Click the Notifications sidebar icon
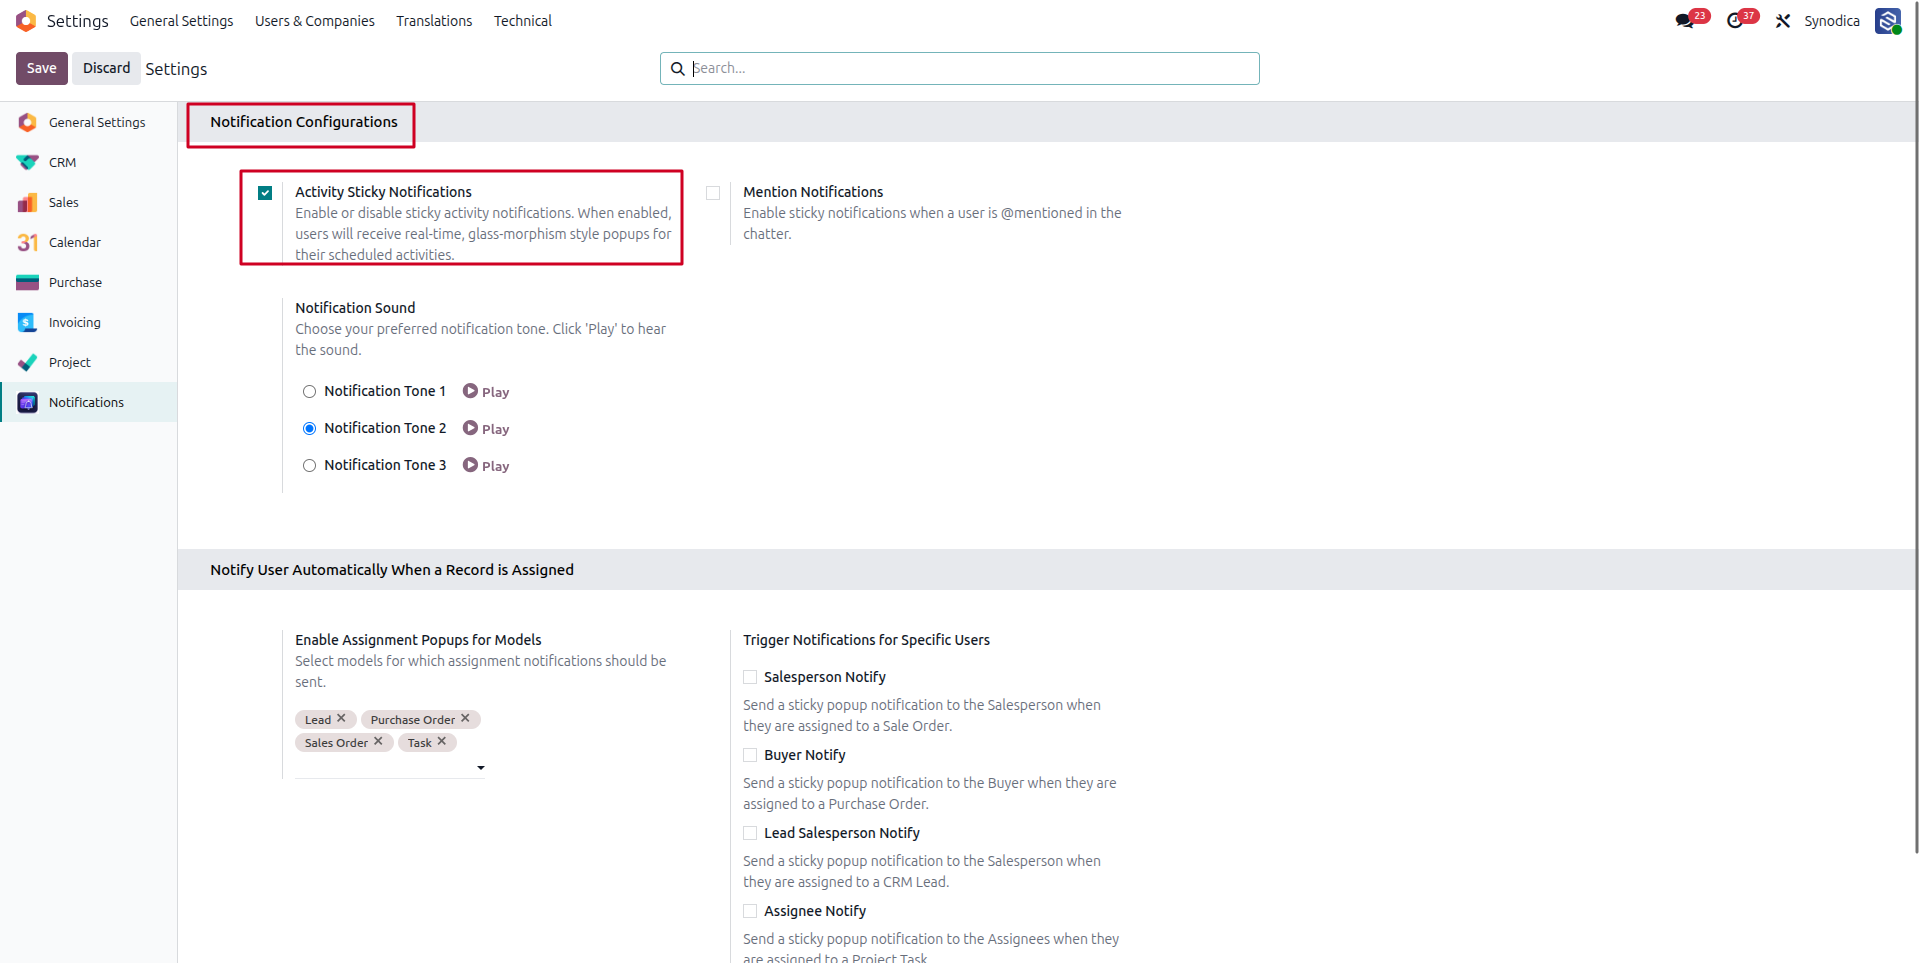 [x=27, y=402]
